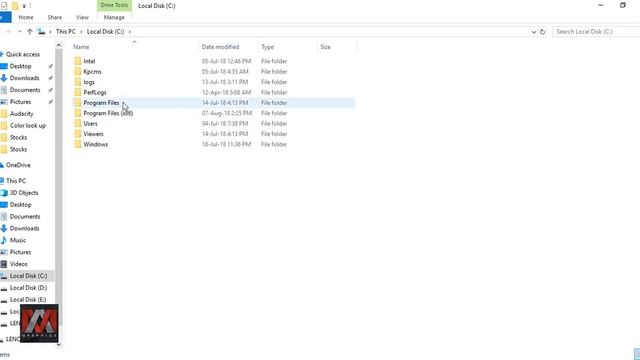
Task: Expand the recent locations dropdown arrow
Action: tap(19, 31)
